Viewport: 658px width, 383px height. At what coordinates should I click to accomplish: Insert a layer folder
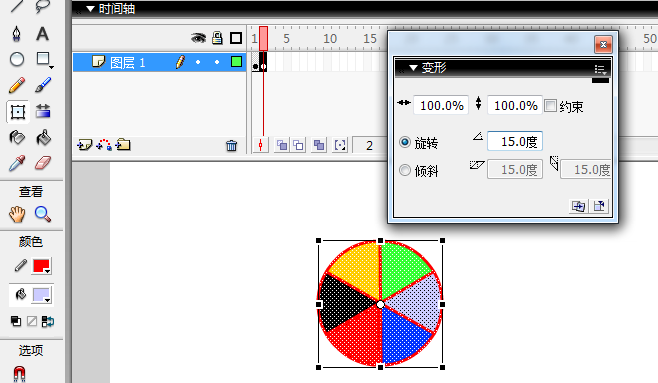pyautogui.click(x=123, y=145)
